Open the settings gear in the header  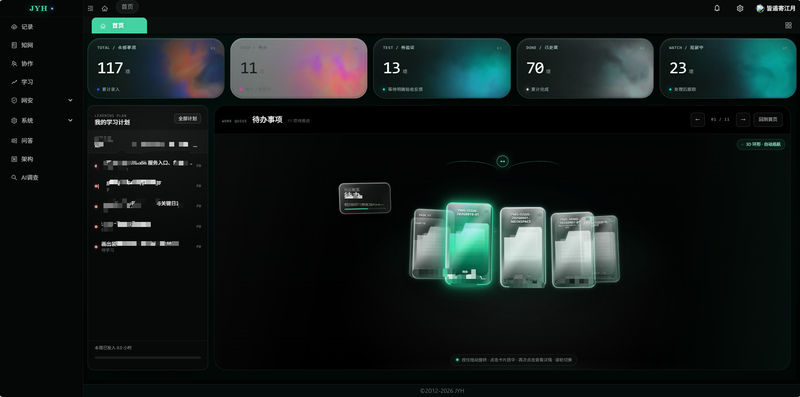[x=740, y=8]
